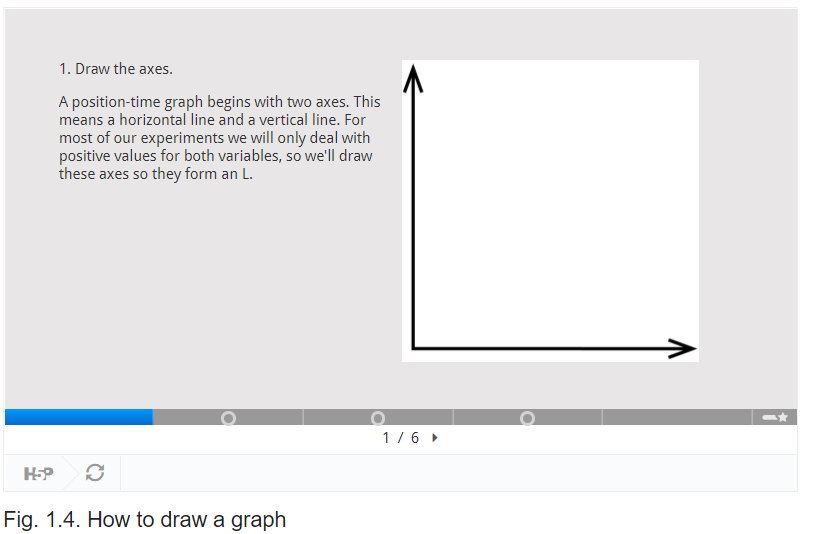The height and width of the screenshot is (534, 815).
Task: Click the horizontal axis arrowhead
Action: point(682,348)
